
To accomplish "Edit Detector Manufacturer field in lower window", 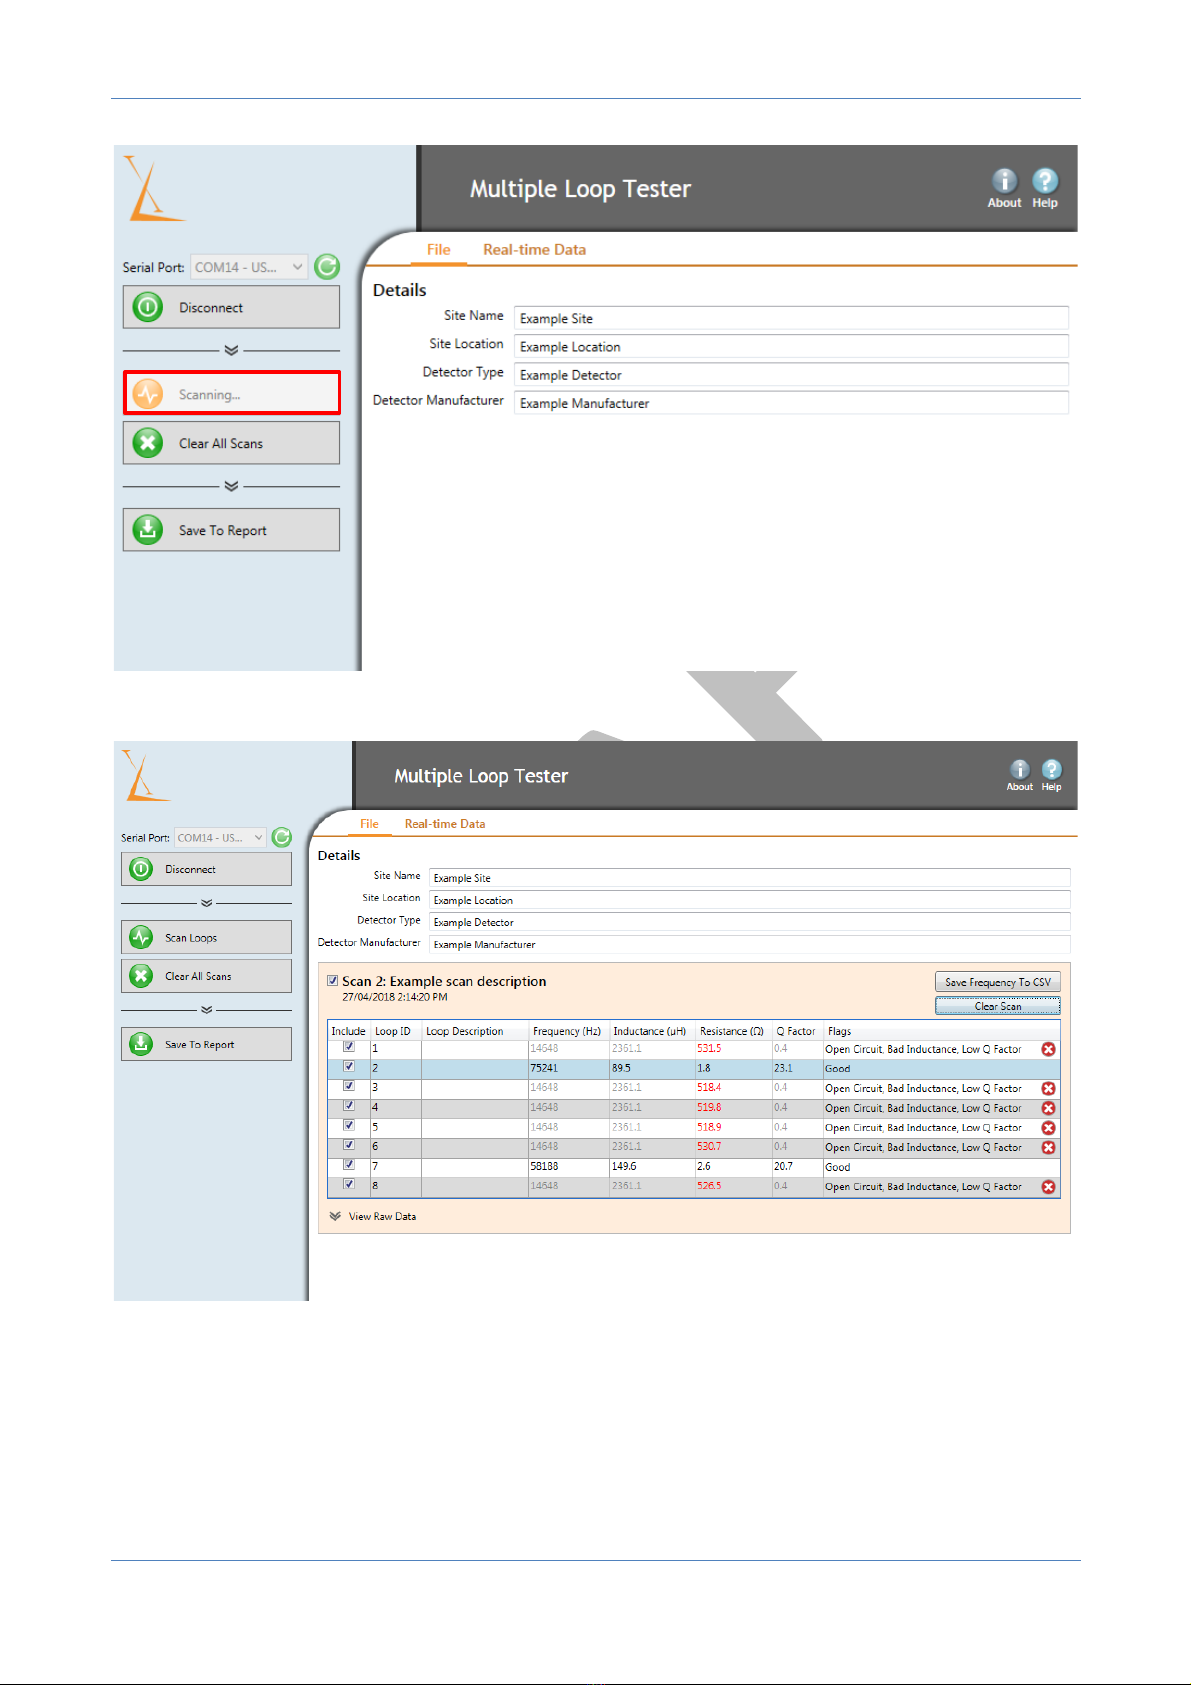I will pos(749,943).
